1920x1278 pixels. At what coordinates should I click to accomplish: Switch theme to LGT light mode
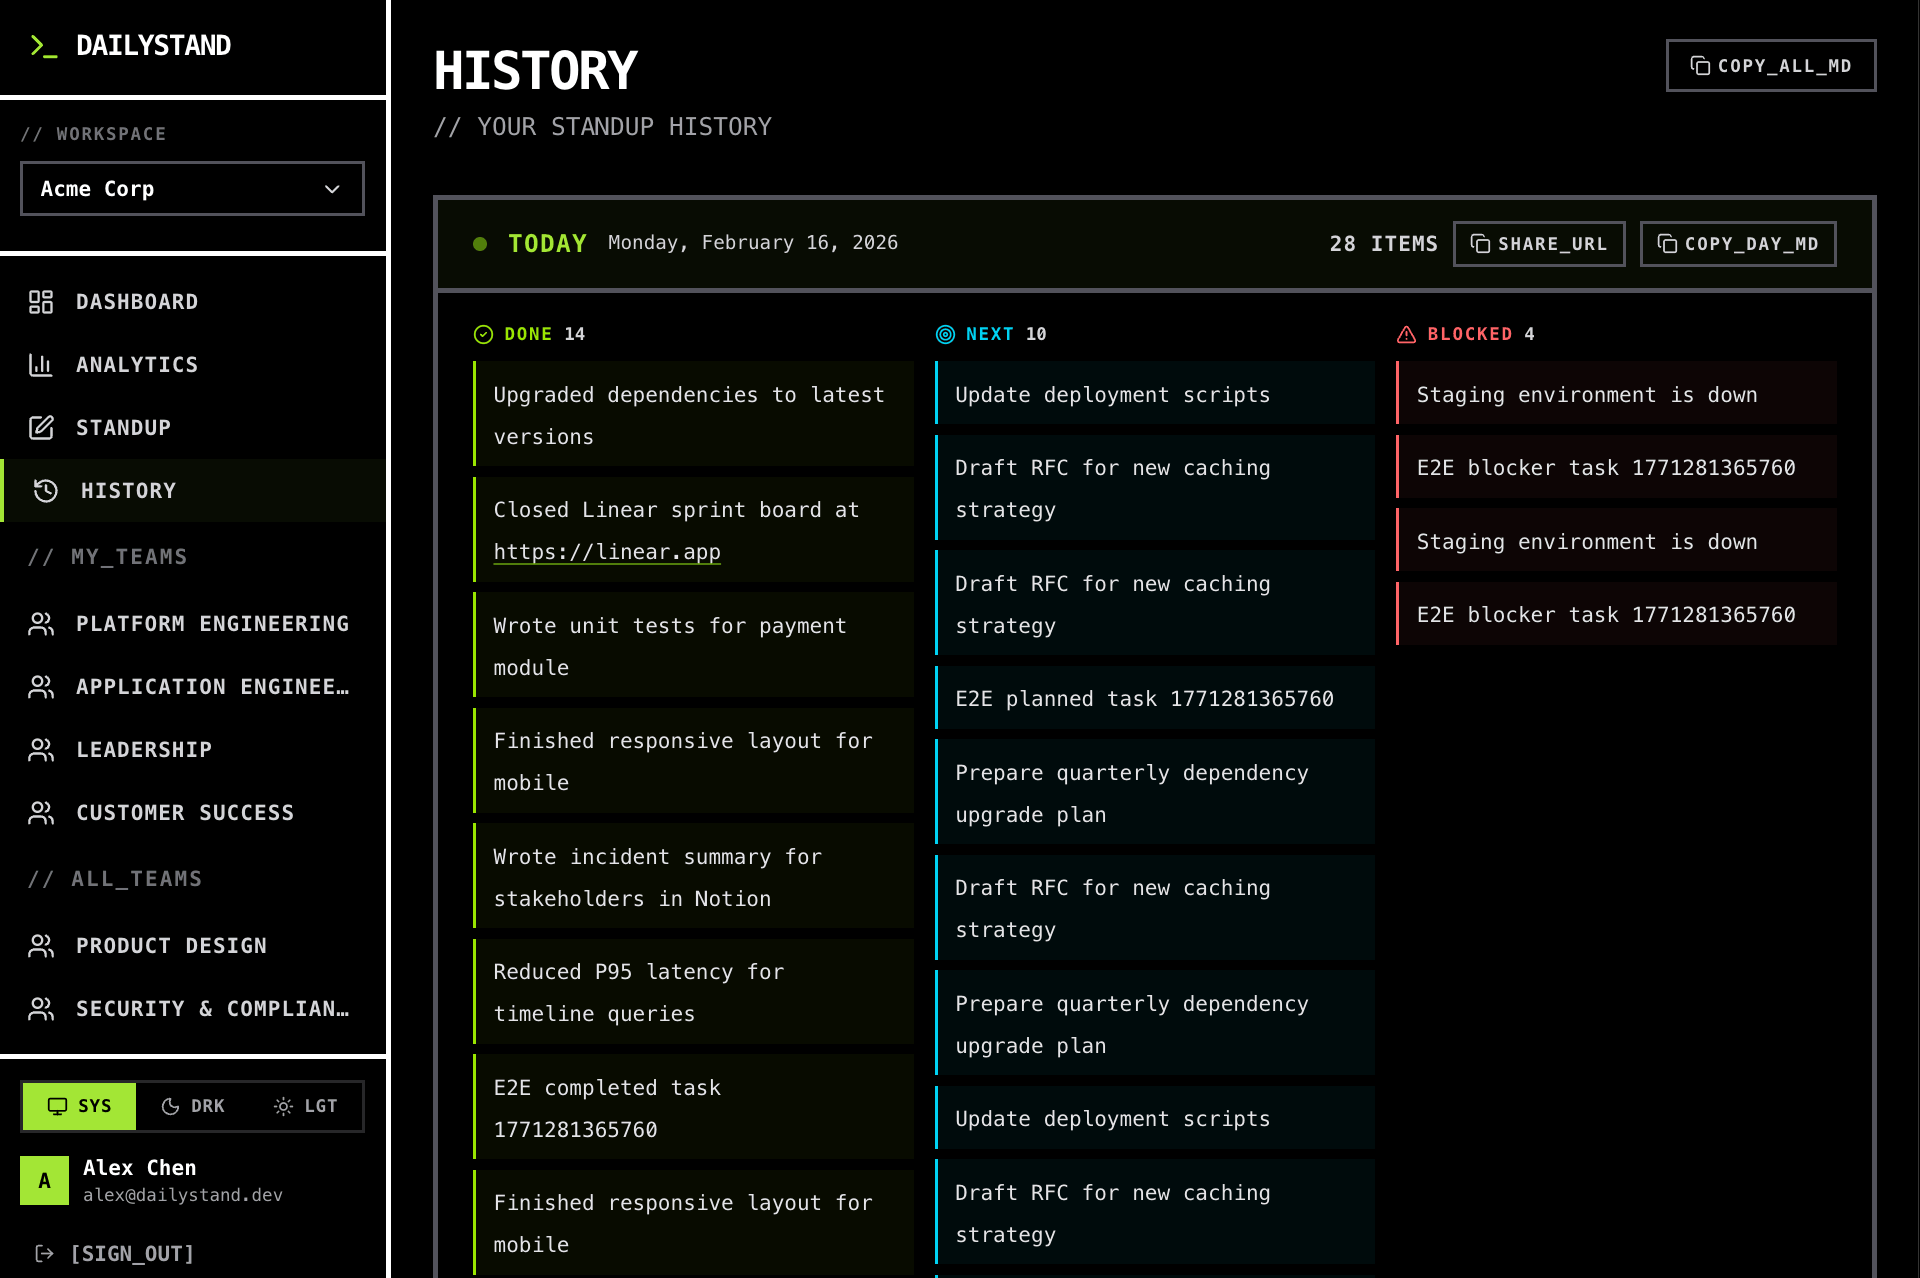tap(306, 1106)
